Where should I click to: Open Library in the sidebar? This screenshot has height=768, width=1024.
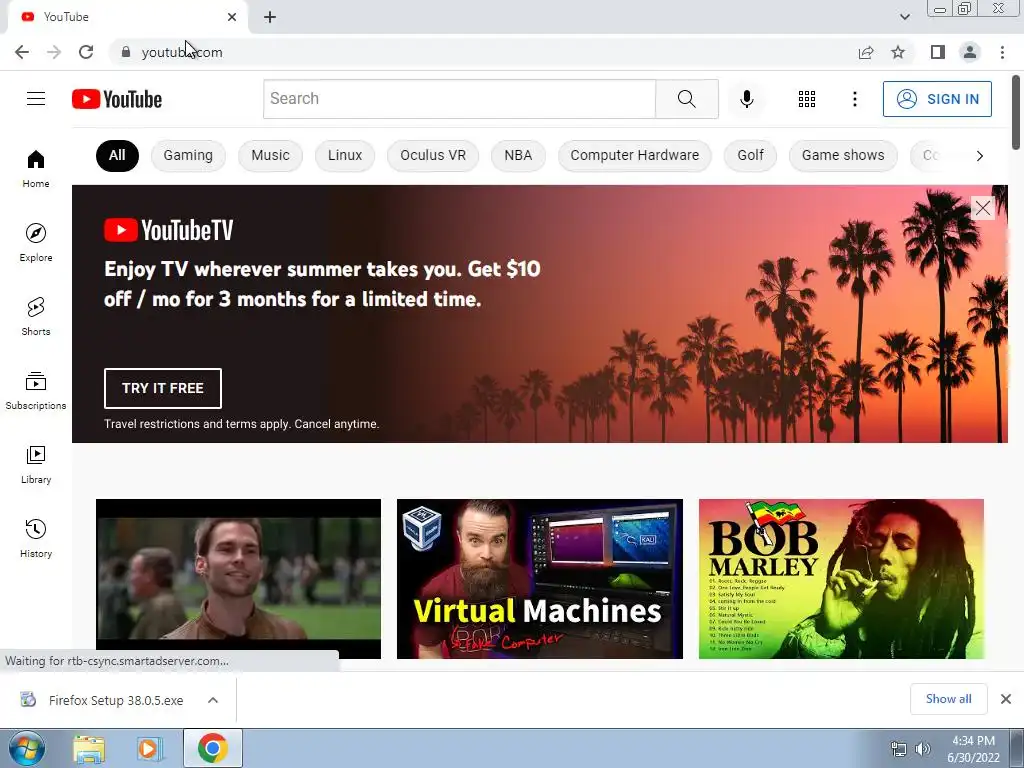pyautogui.click(x=36, y=464)
